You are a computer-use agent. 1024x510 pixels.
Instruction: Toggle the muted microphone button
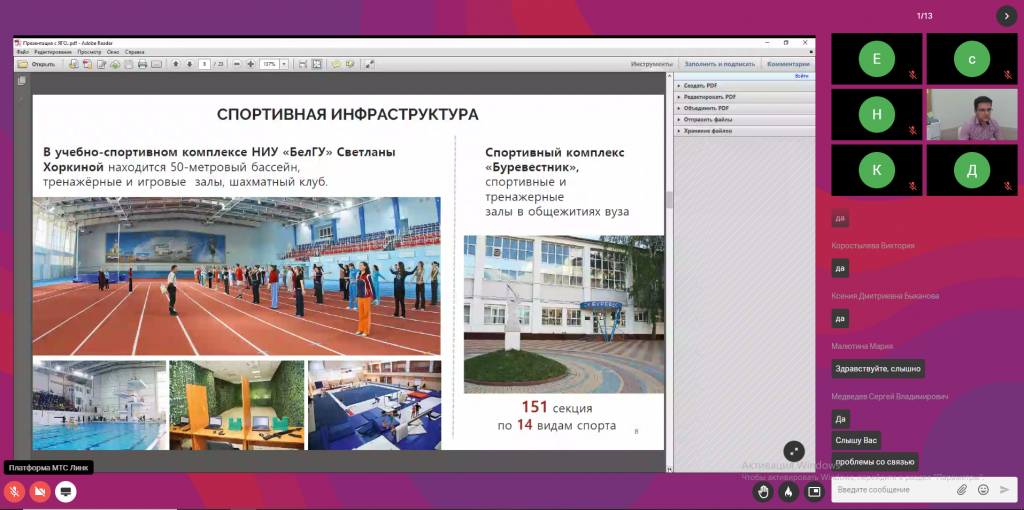pyautogui.click(x=14, y=492)
